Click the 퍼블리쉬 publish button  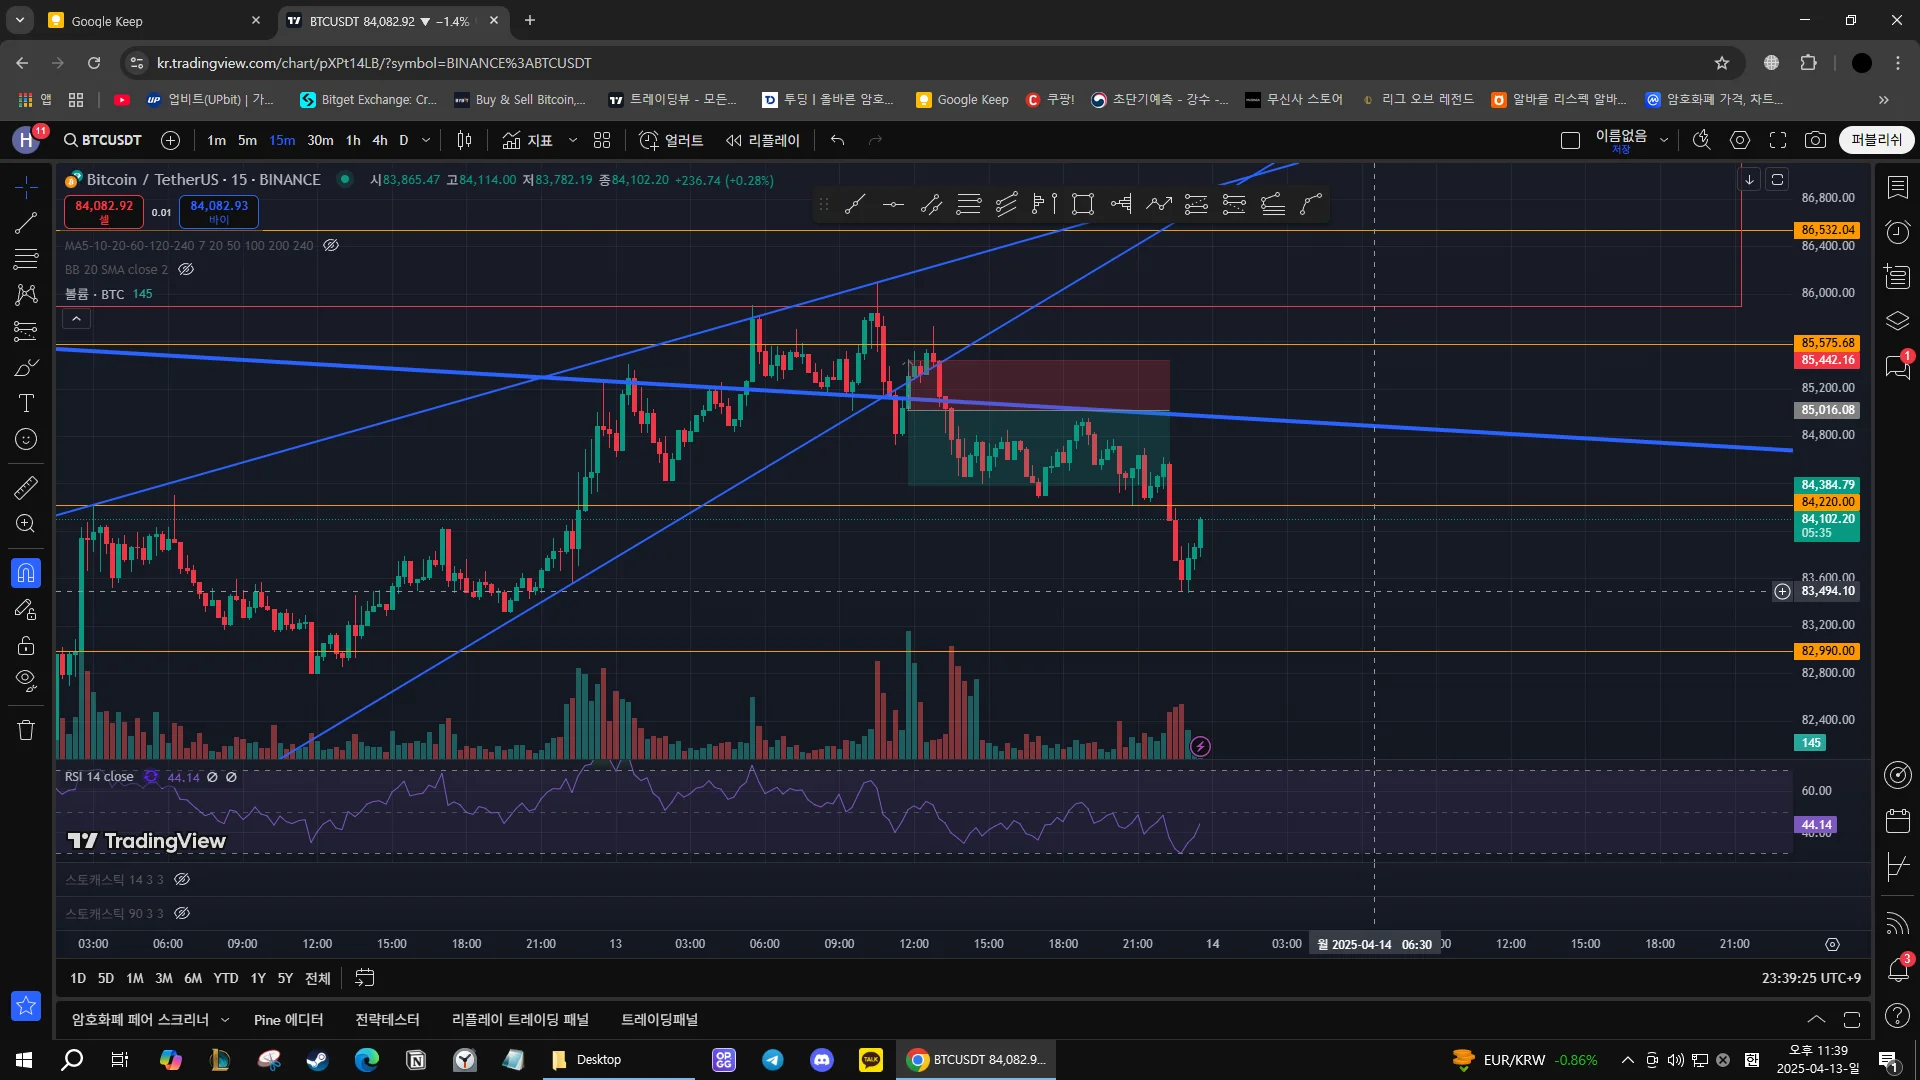click(x=1876, y=141)
